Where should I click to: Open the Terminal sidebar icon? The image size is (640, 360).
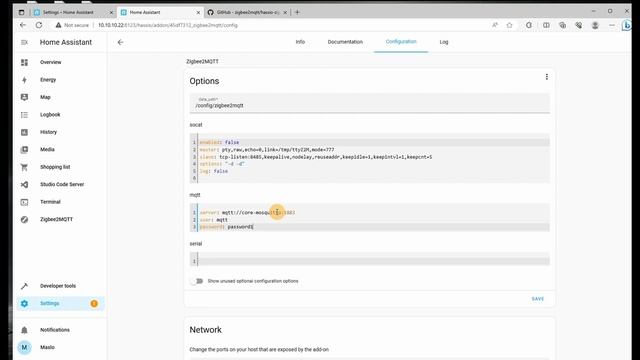coord(24,202)
